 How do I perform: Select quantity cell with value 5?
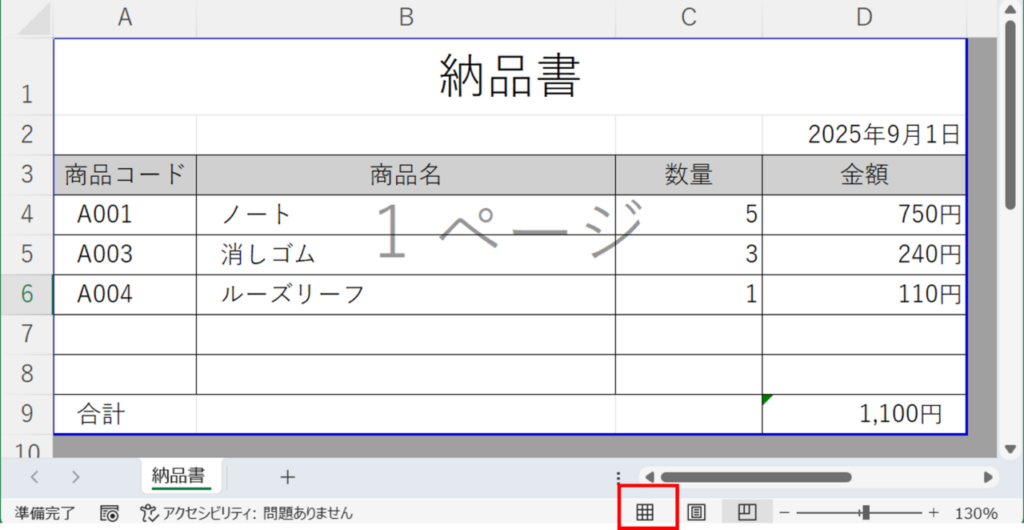pyautogui.click(x=688, y=215)
